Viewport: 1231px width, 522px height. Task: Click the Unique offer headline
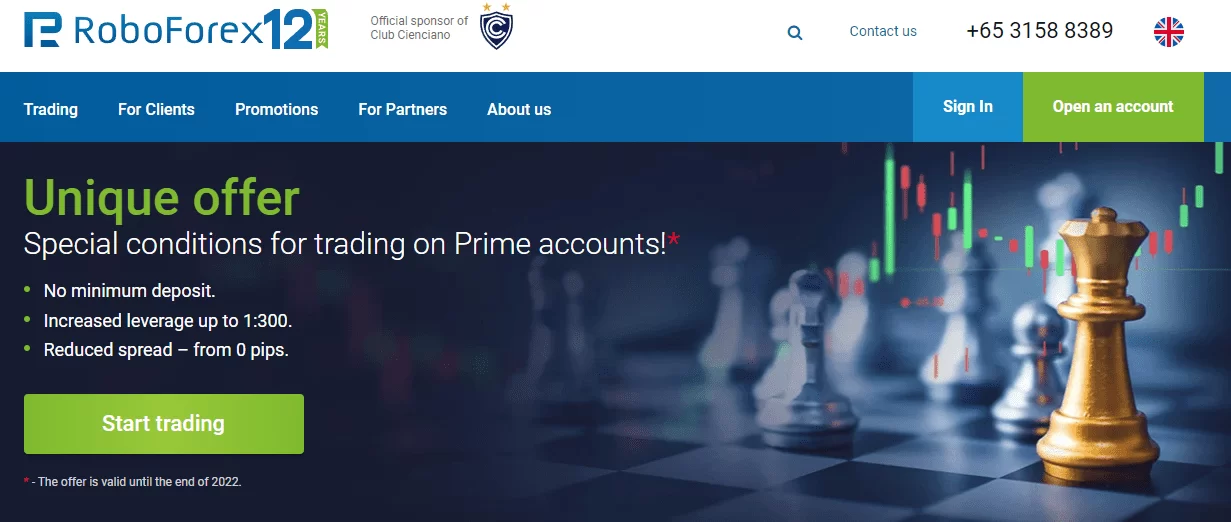[161, 197]
